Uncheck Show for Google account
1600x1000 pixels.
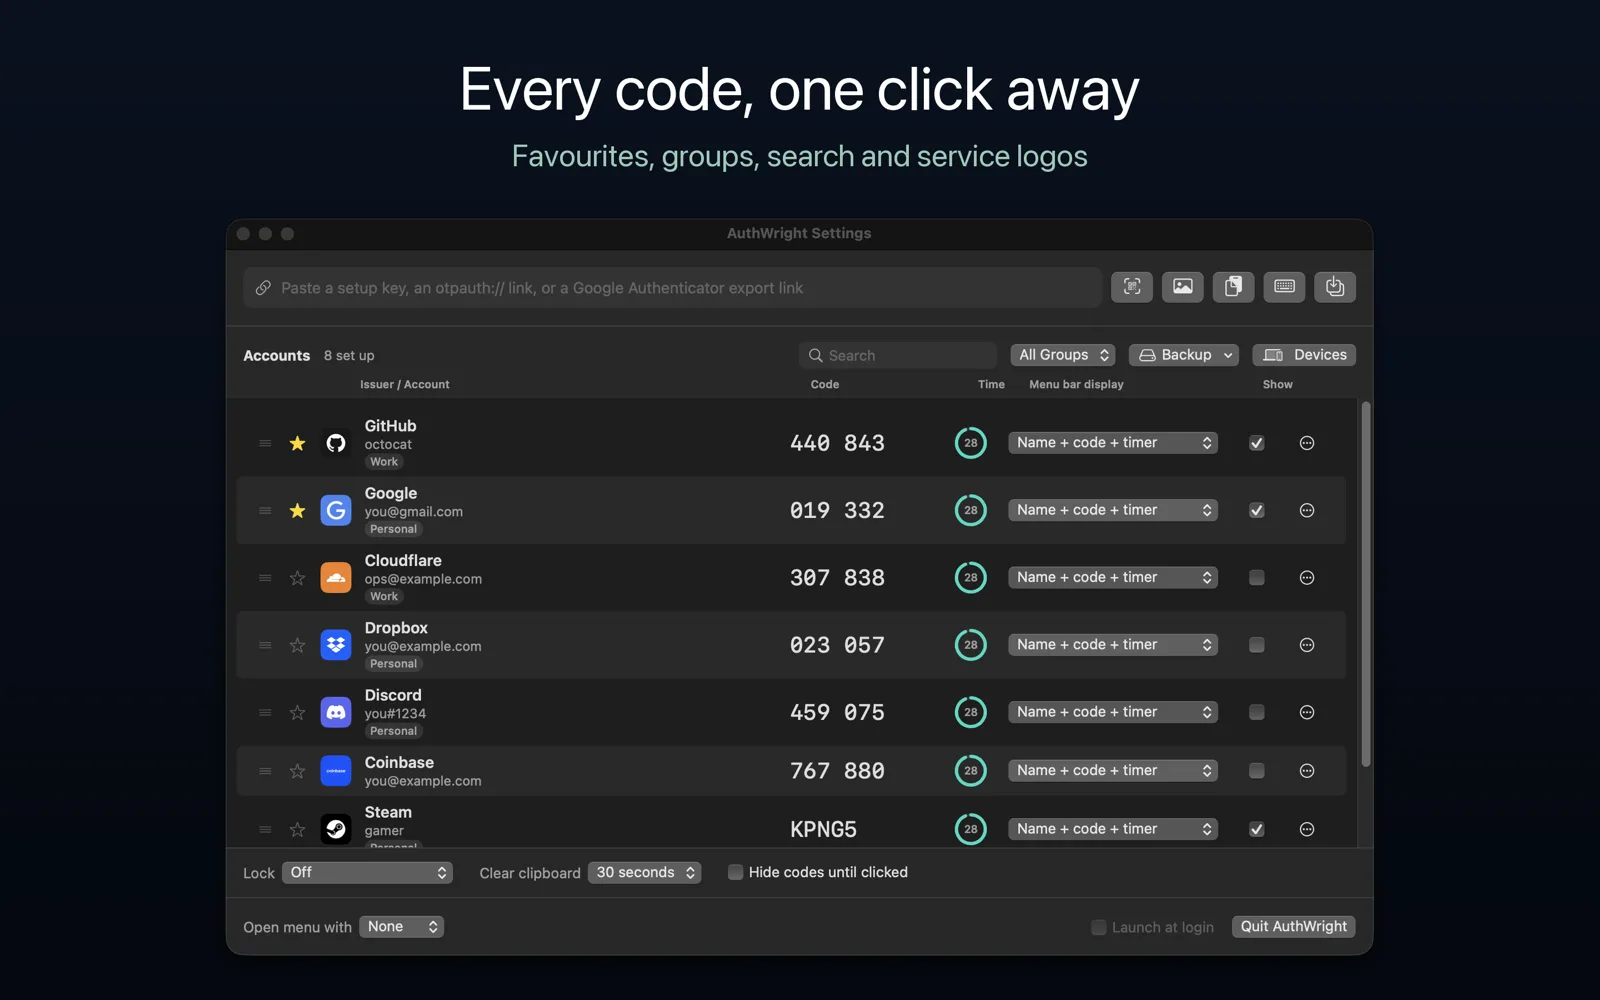[1257, 510]
